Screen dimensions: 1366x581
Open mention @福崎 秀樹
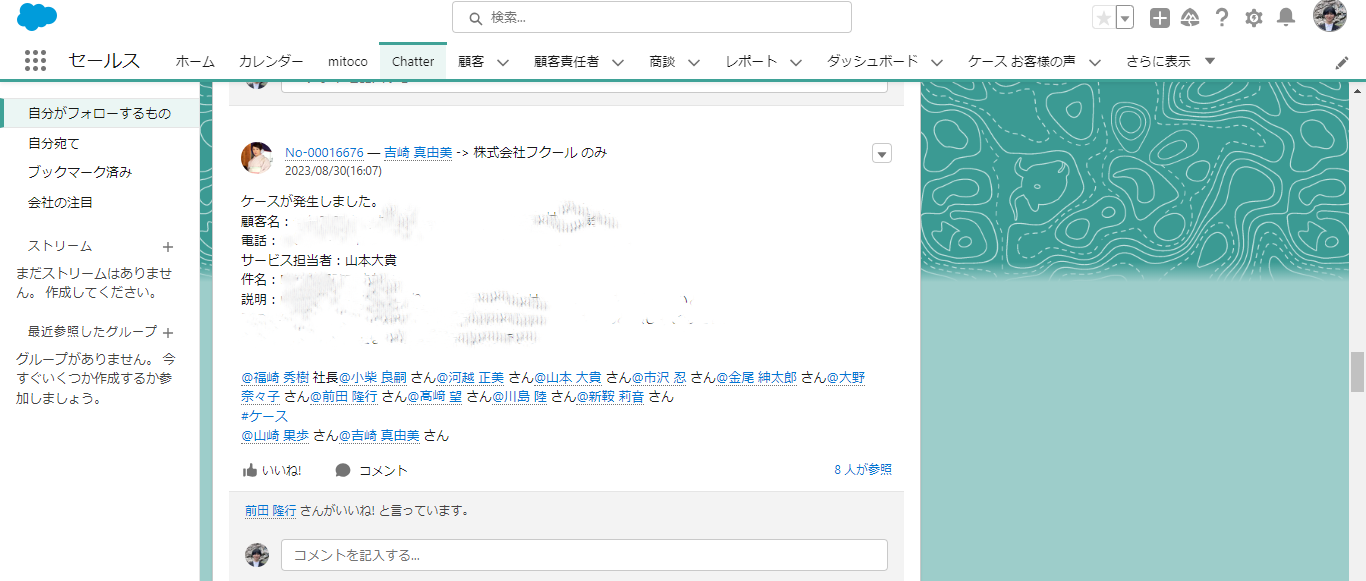(275, 378)
